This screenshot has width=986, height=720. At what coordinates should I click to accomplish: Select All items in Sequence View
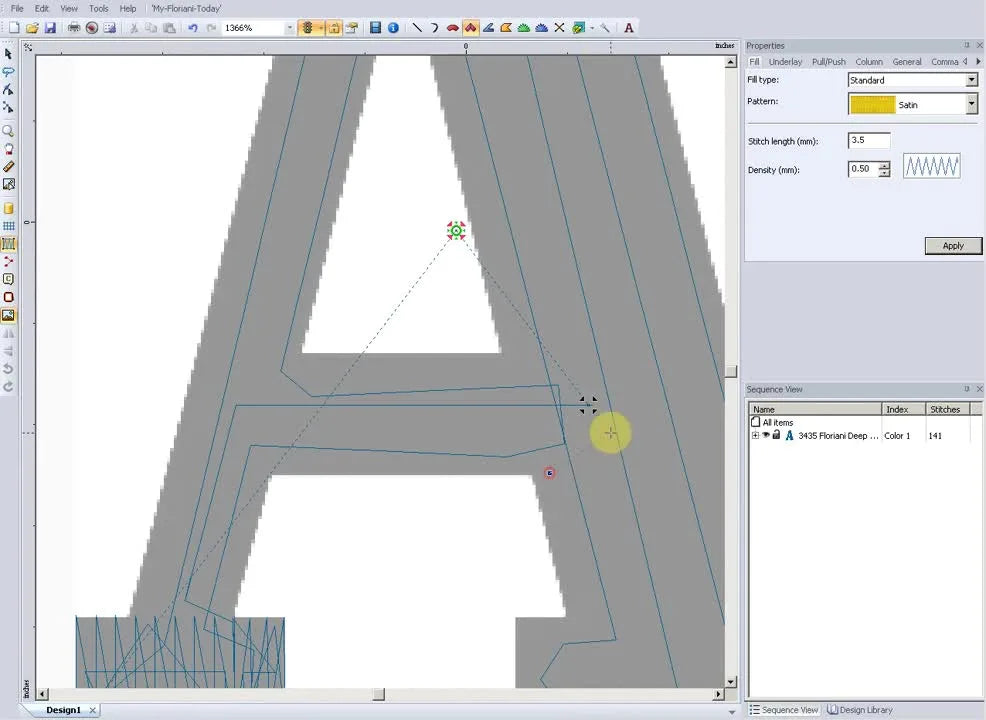click(x=777, y=423)
